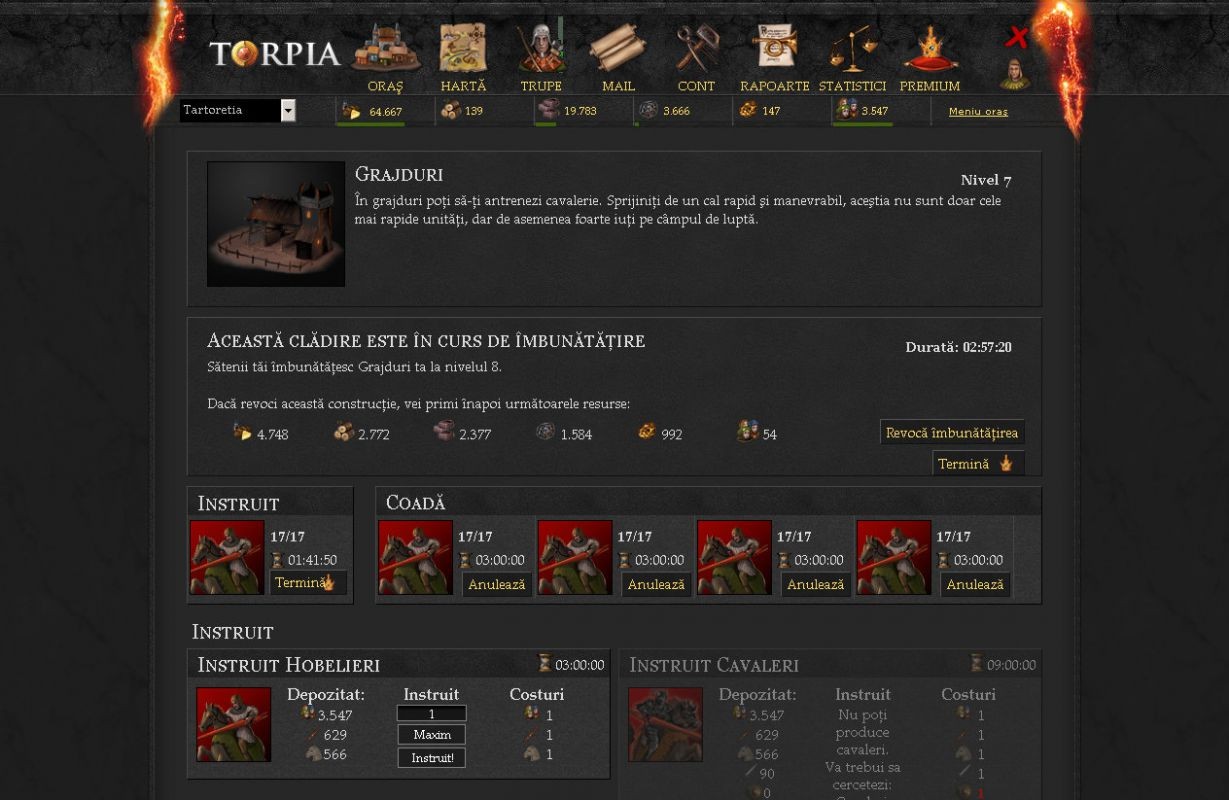Open the Statistici scales icon
This screenshot has width=1229, height=800.
click(x=852, y=49)
